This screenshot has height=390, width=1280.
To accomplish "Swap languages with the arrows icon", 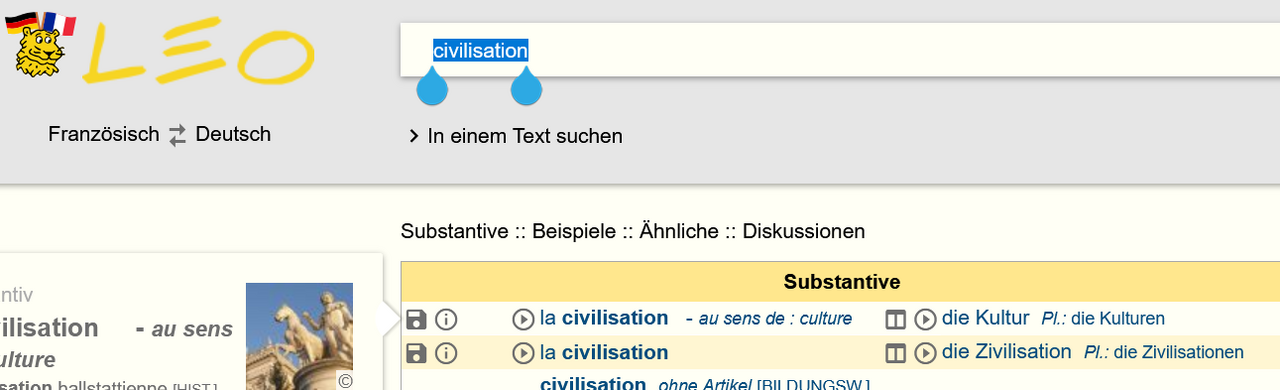I will (178, 136).
